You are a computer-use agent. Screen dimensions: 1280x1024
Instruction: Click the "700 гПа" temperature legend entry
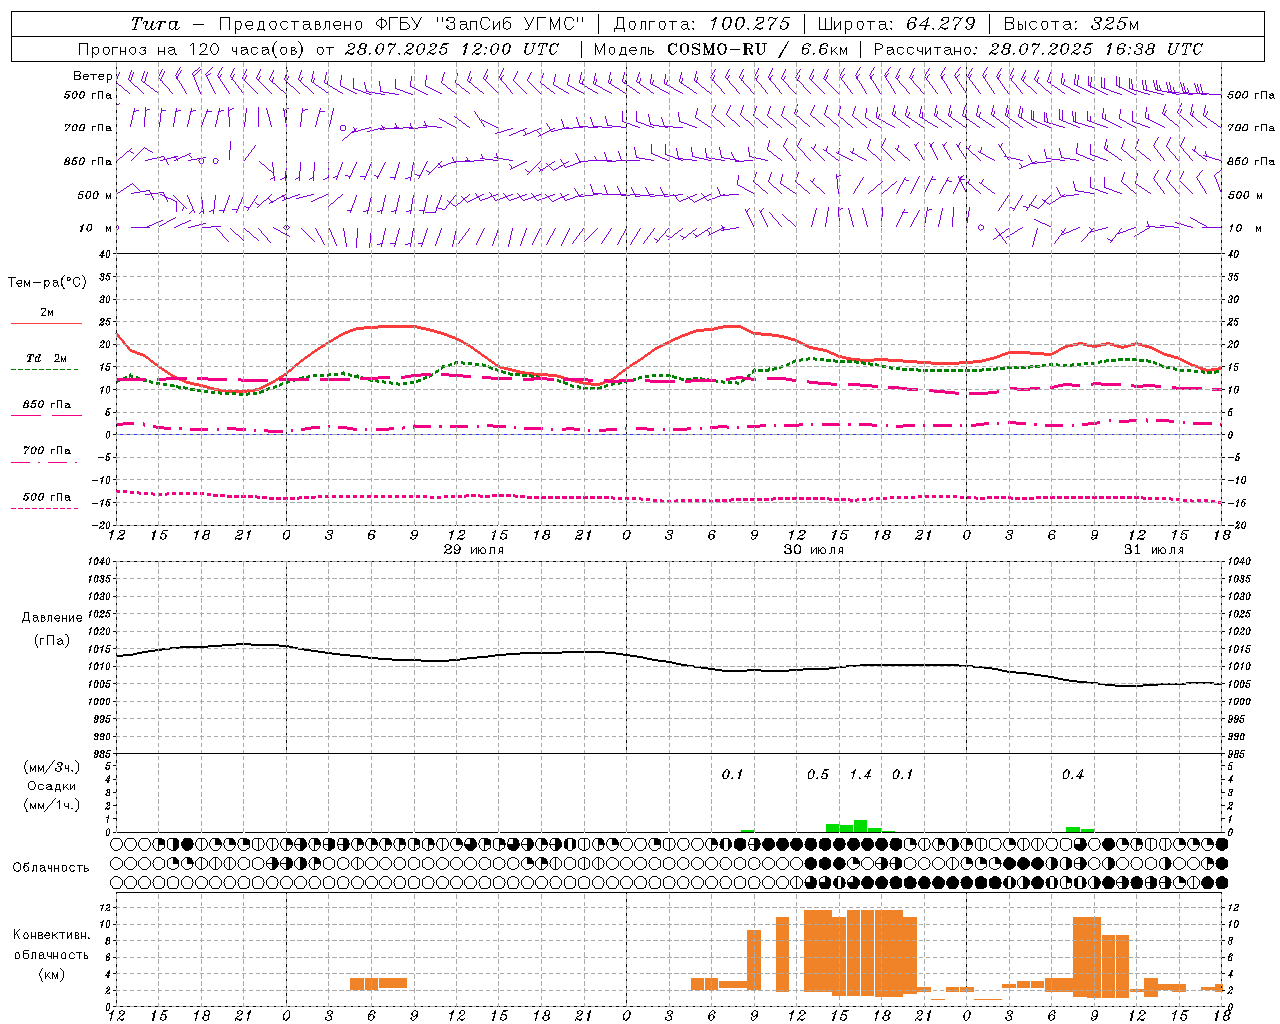point(47,451)
